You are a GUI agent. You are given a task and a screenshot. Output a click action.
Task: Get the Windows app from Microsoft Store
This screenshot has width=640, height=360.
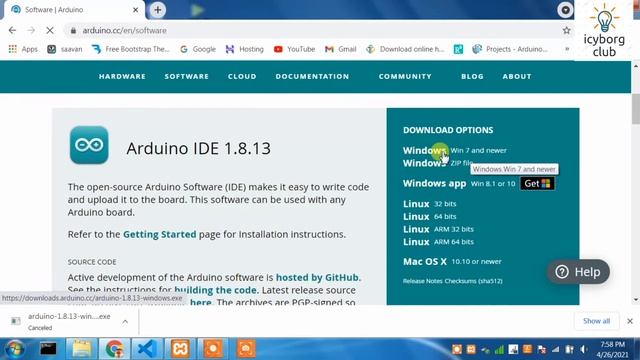point(537,184)
